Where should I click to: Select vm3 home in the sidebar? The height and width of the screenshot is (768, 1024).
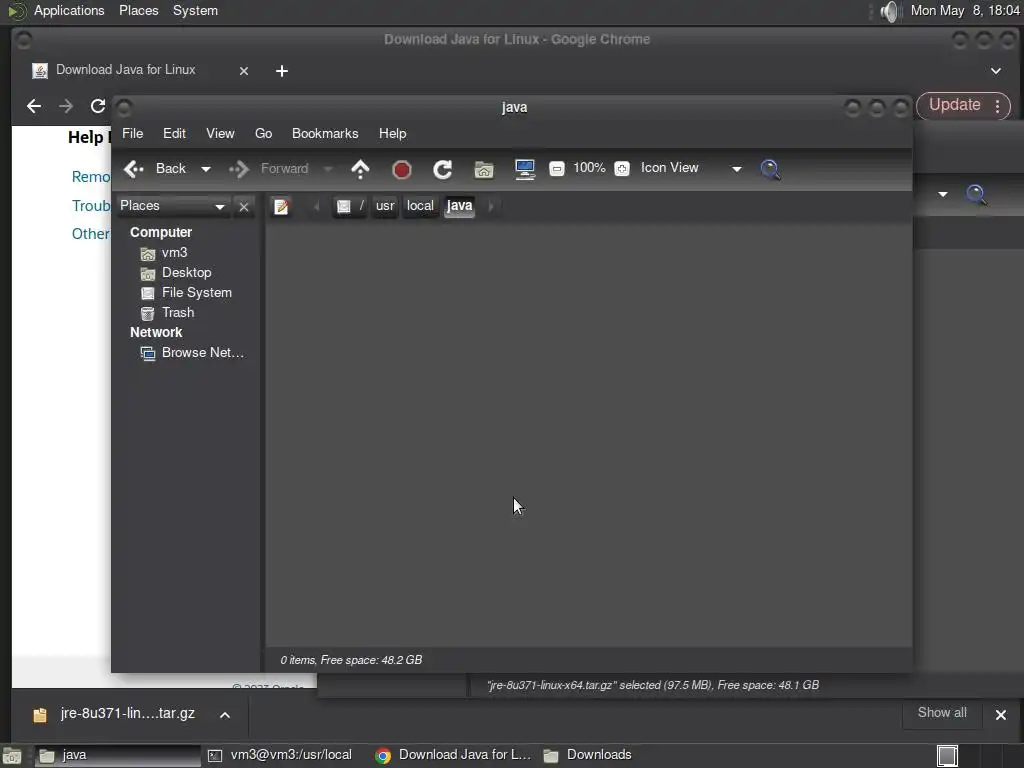tap(164, 253)
